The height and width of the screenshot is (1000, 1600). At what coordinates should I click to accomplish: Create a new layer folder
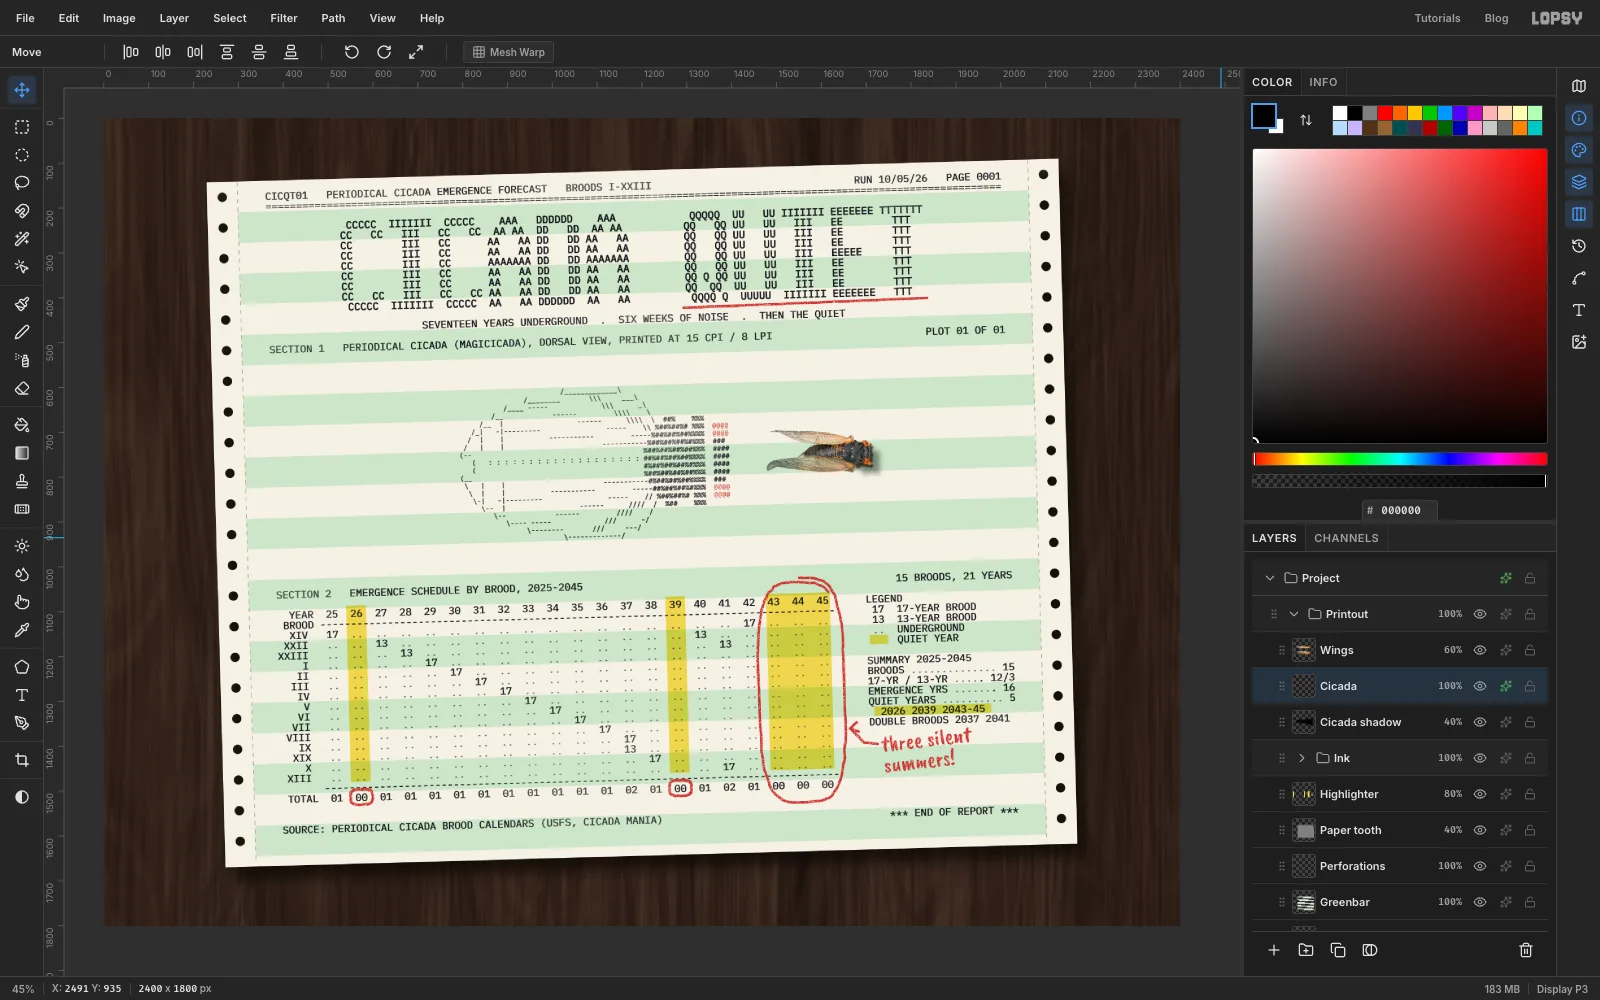click(1306, 950)
